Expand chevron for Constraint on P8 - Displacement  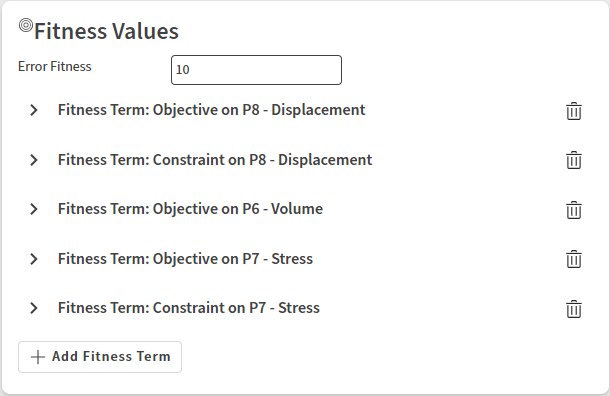point(34,160)
